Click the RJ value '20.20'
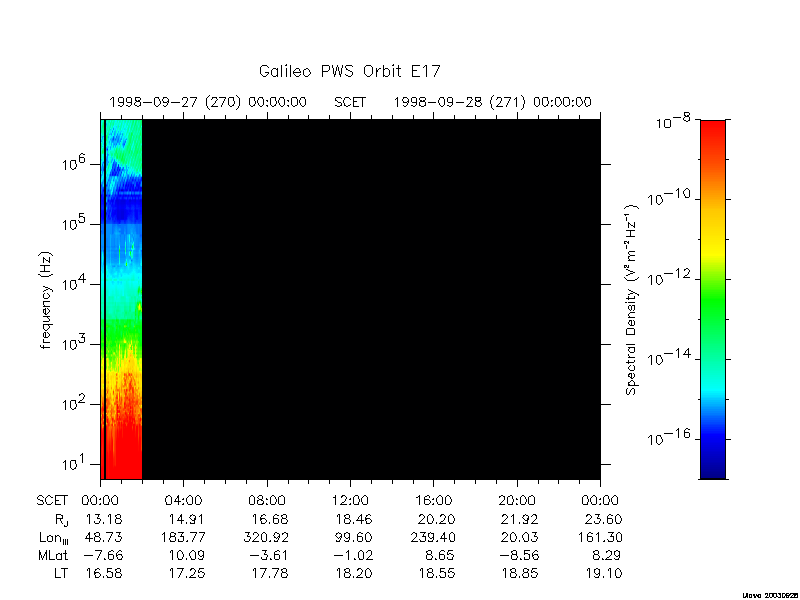800x600 pixels. [436, 519]
